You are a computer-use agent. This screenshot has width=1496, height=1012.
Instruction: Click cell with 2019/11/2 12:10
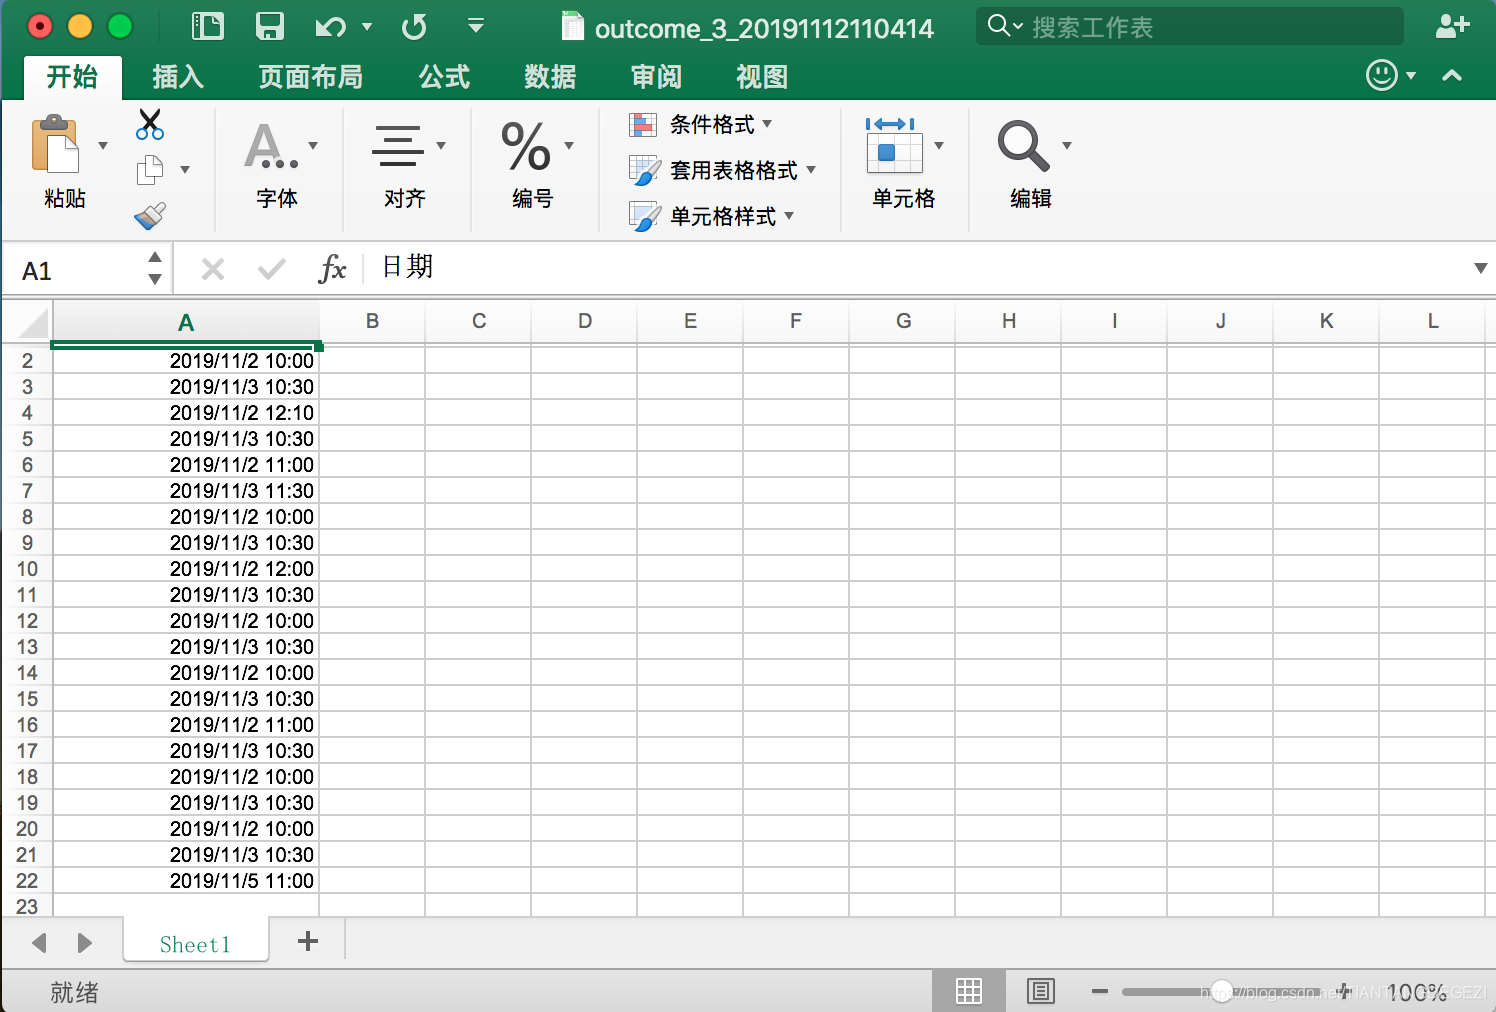(186, 413)
